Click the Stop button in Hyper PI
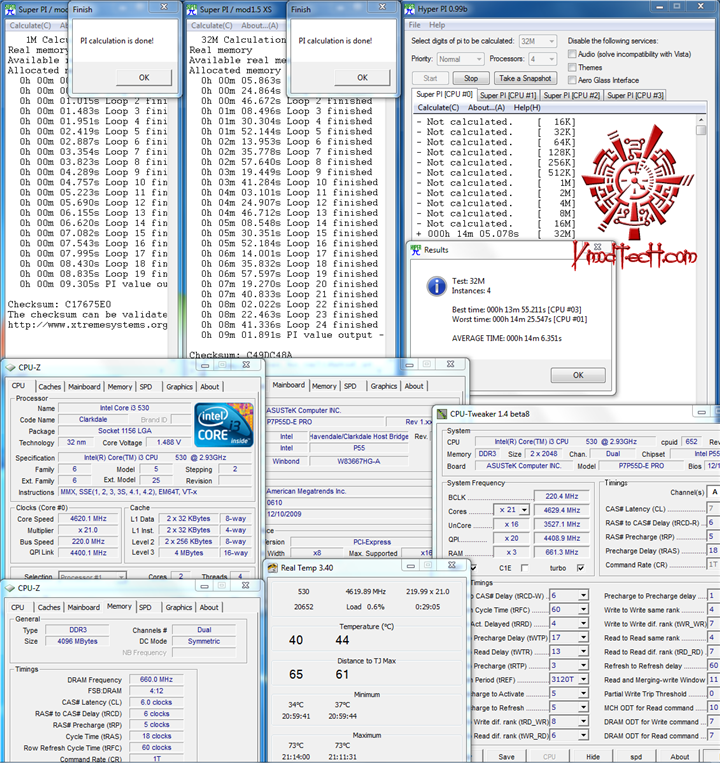 tap(470, 78)
